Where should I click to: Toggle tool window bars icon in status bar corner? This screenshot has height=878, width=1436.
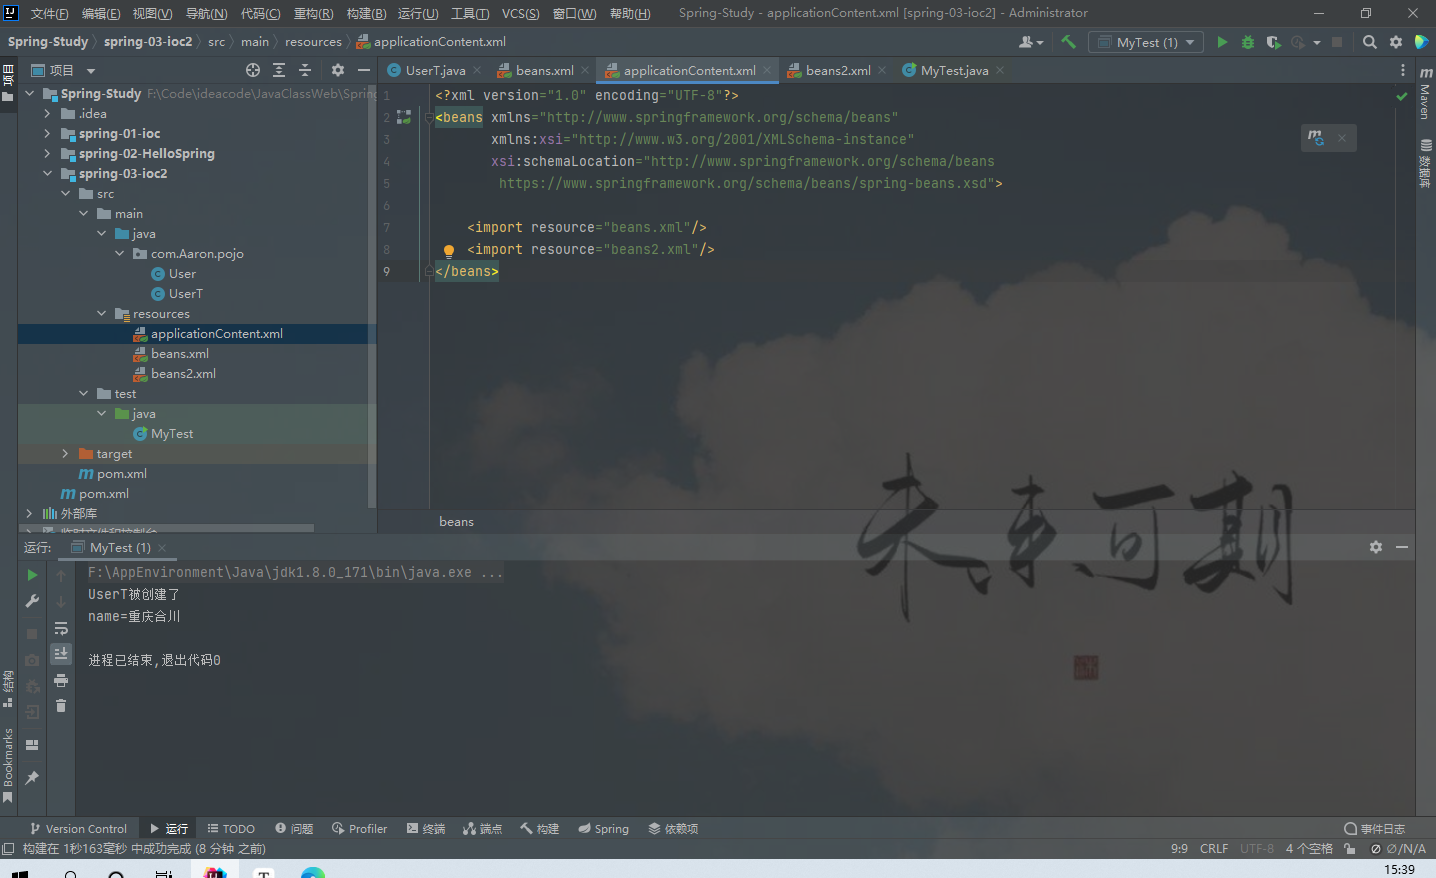[x=8, y=849]
